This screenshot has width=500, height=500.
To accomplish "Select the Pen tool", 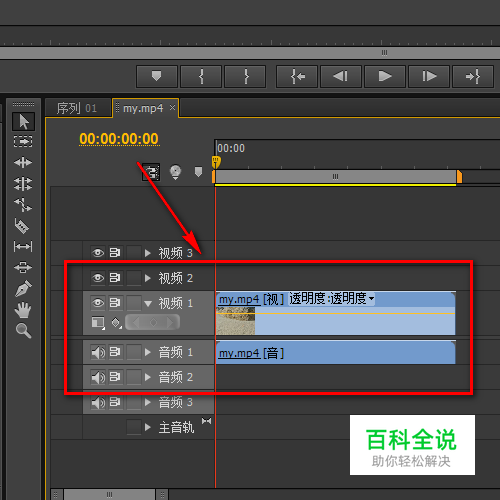I will tap(23, 288).
